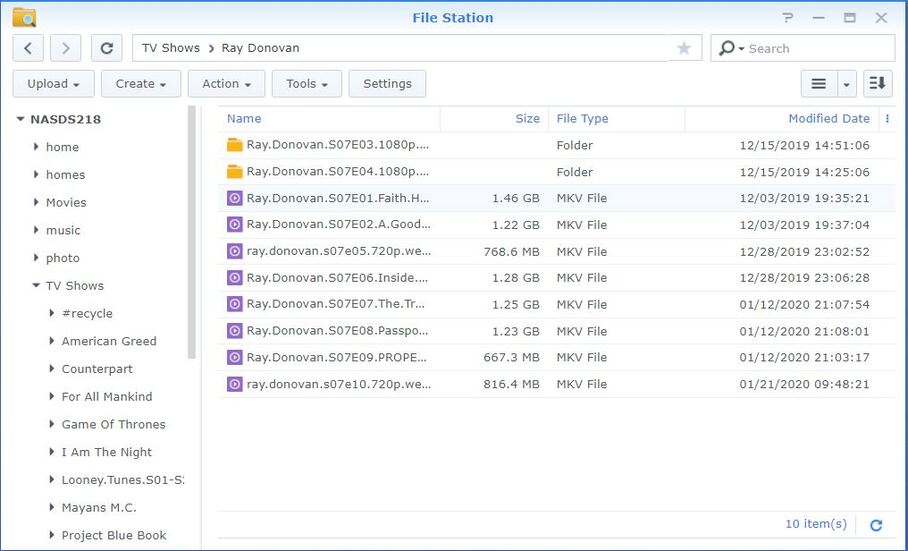The image size is (908, 551).
Task: Select the For All Mankind folder
Action: tap(107, 396)
